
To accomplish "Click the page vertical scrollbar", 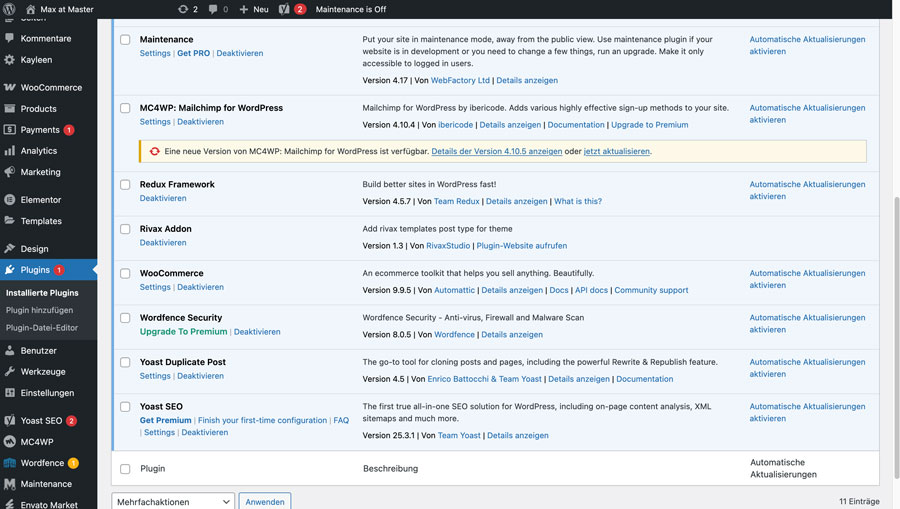I will click(896, 337).
